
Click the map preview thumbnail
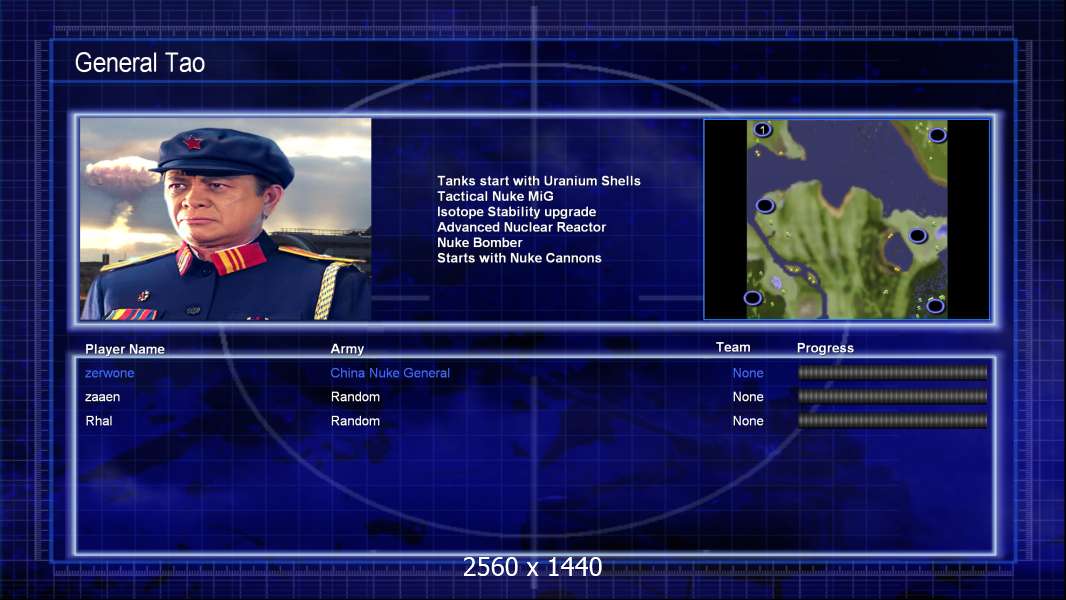click(846, 219)
